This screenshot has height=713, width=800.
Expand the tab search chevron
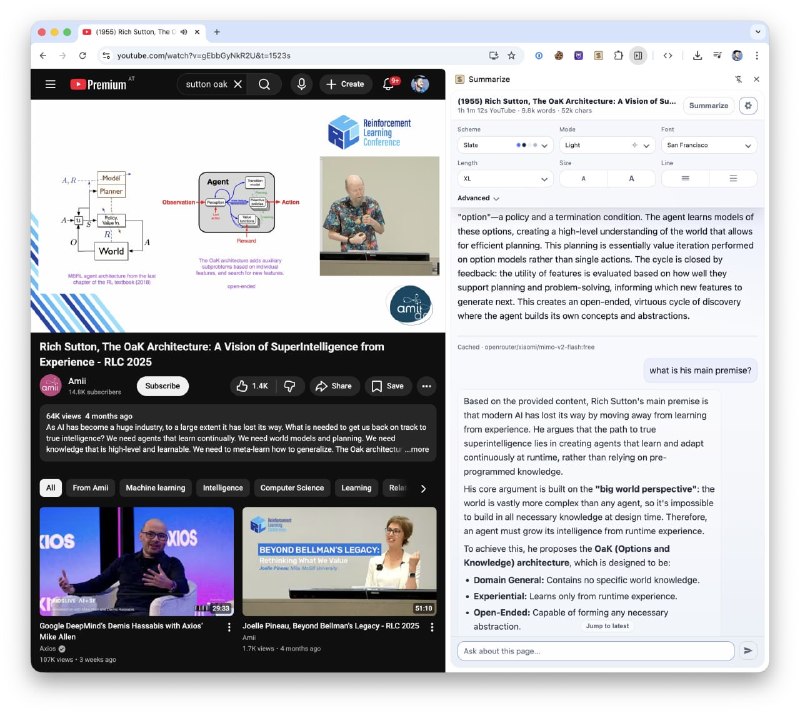click(758, 32)
